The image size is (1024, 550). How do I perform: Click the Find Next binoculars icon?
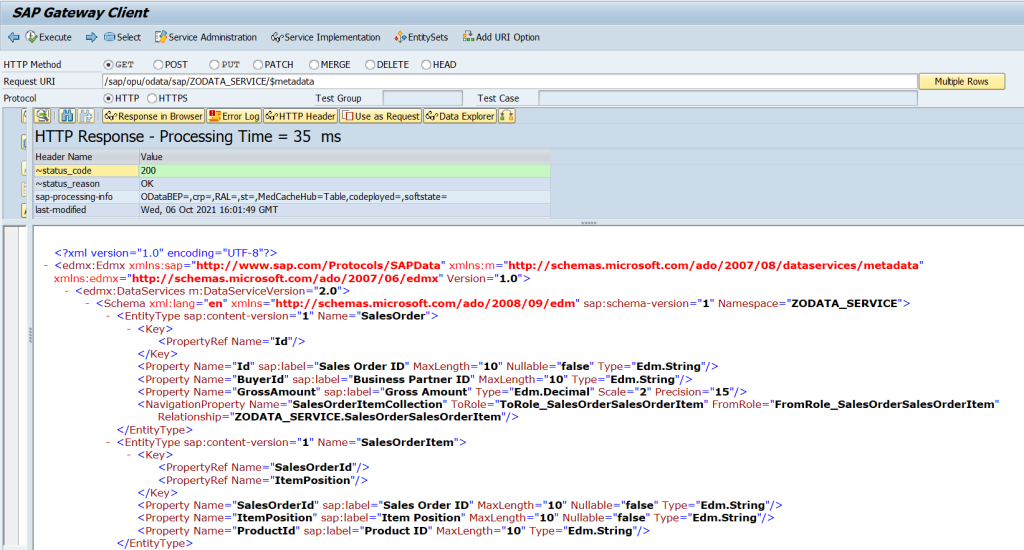(x=86, y=116)
